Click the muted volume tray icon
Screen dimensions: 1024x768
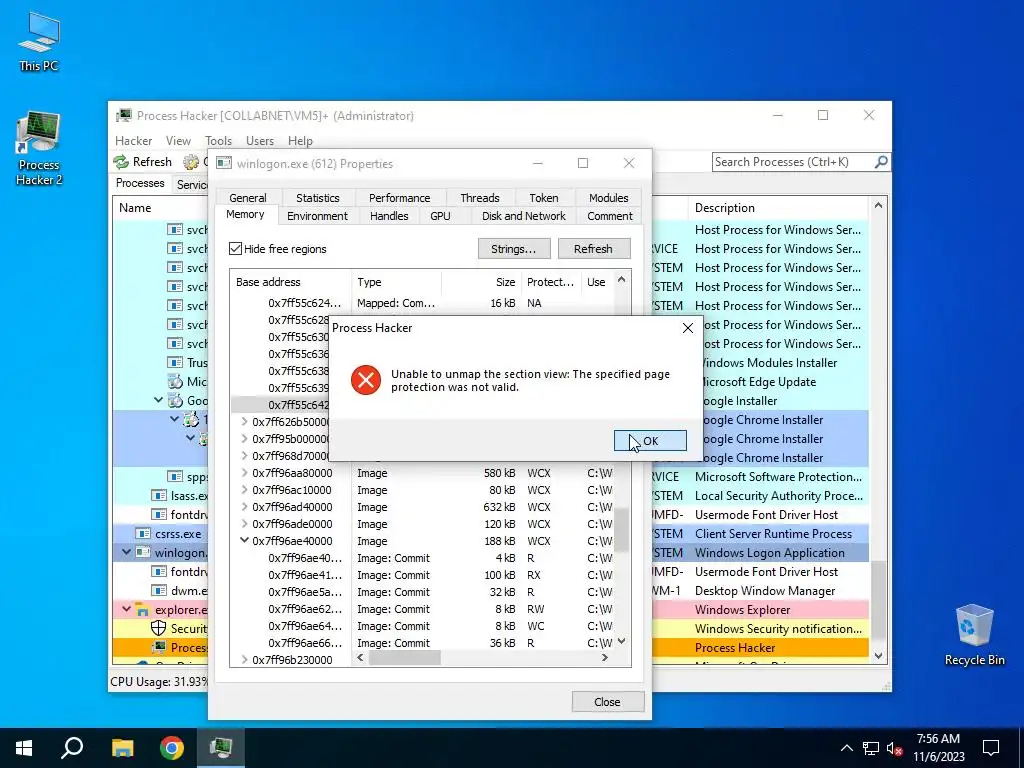point(894,748)
